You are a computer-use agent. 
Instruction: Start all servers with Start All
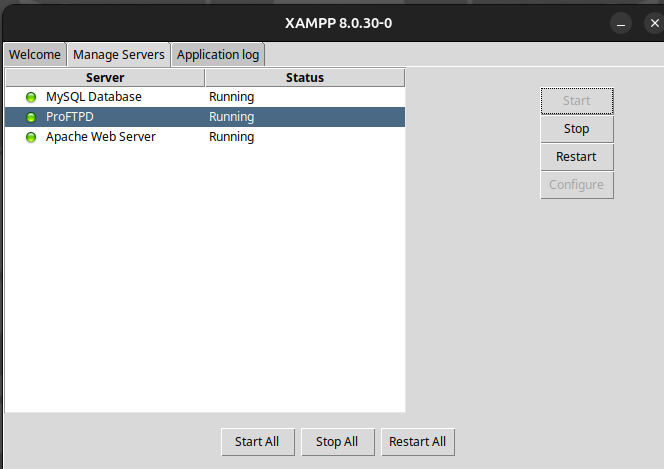point(257,442)
